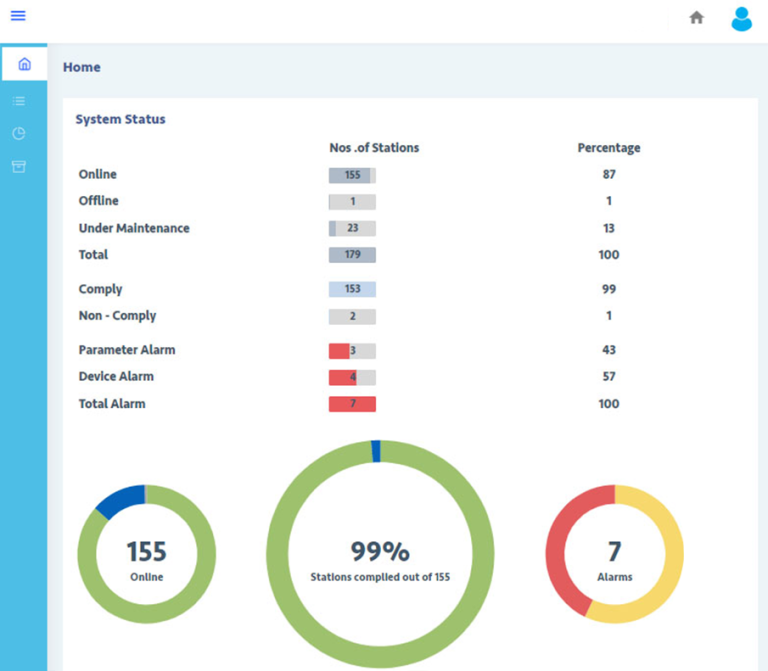Image resolution: width=768 pixels, height=671 pixels.
Task: Click the Offline stations bar showing 1
Action: pyautogui.click(x=352, y=202)
